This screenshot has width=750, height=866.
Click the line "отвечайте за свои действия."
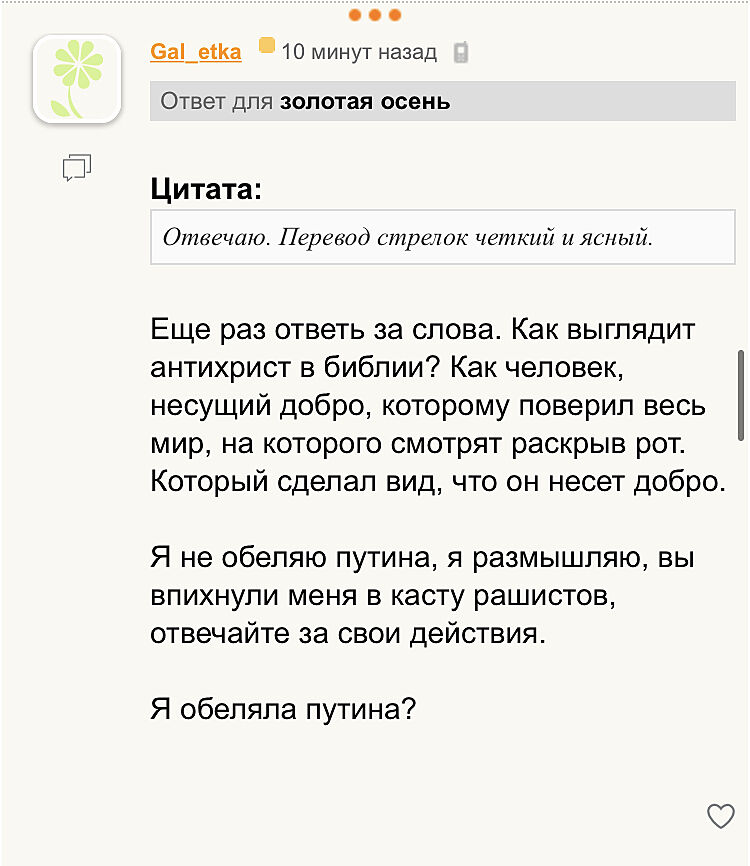(x=349, y=634)
